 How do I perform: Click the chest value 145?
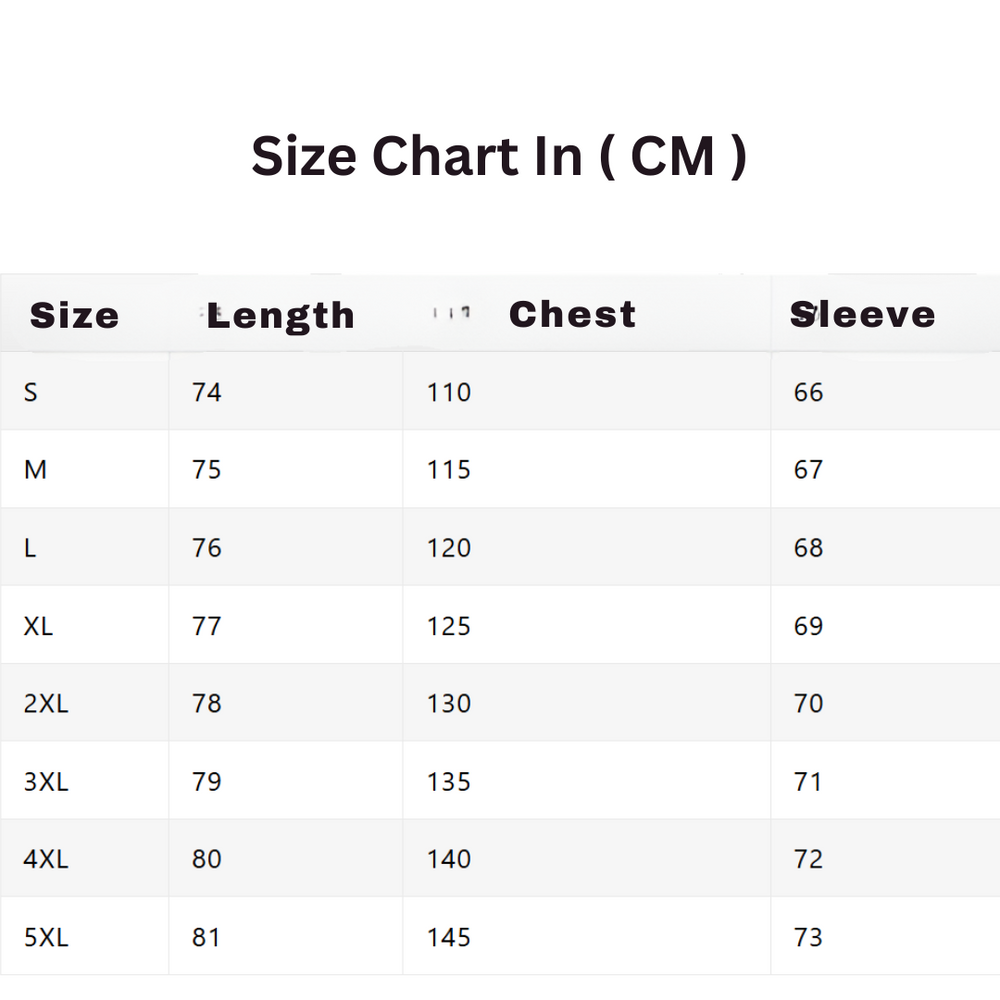pos(449,937)
